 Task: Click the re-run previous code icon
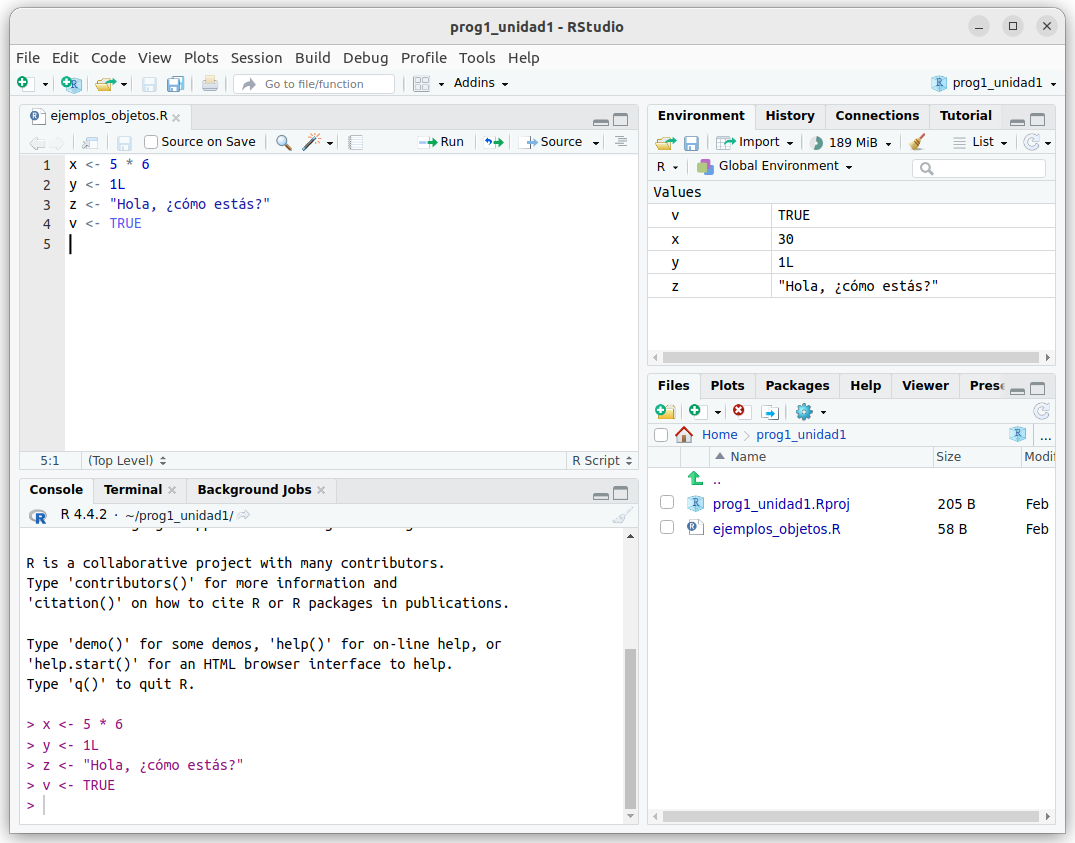tap(494, 142)
